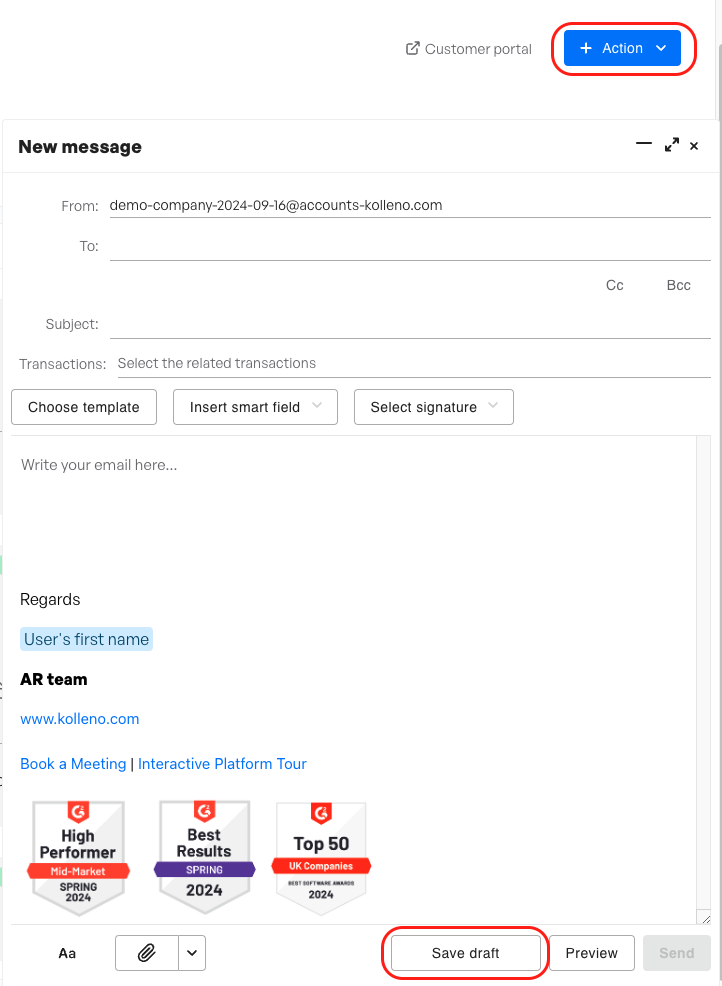Add Cc recipients
Viewport: 722px width, 986px height.
(614, 285)
